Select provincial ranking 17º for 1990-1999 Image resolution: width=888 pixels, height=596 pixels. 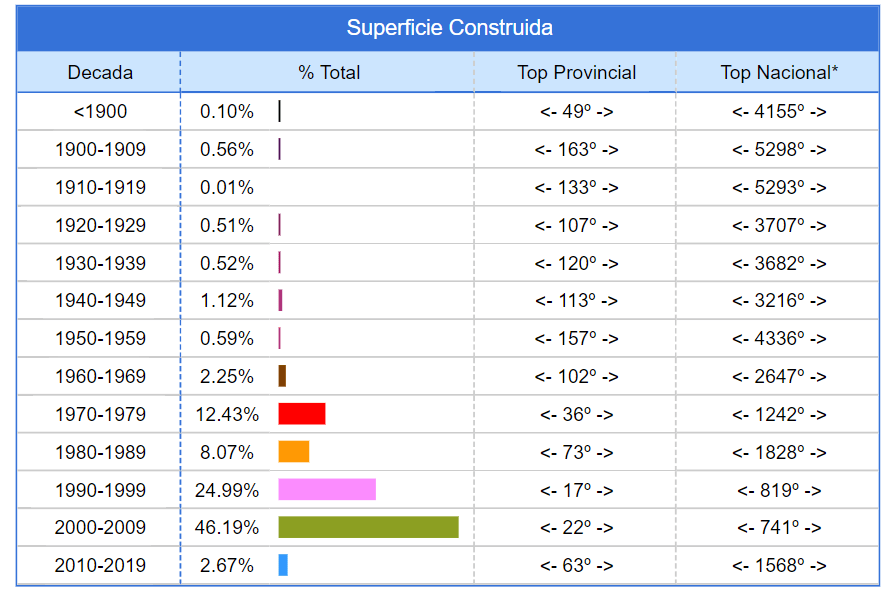point(576,490)
